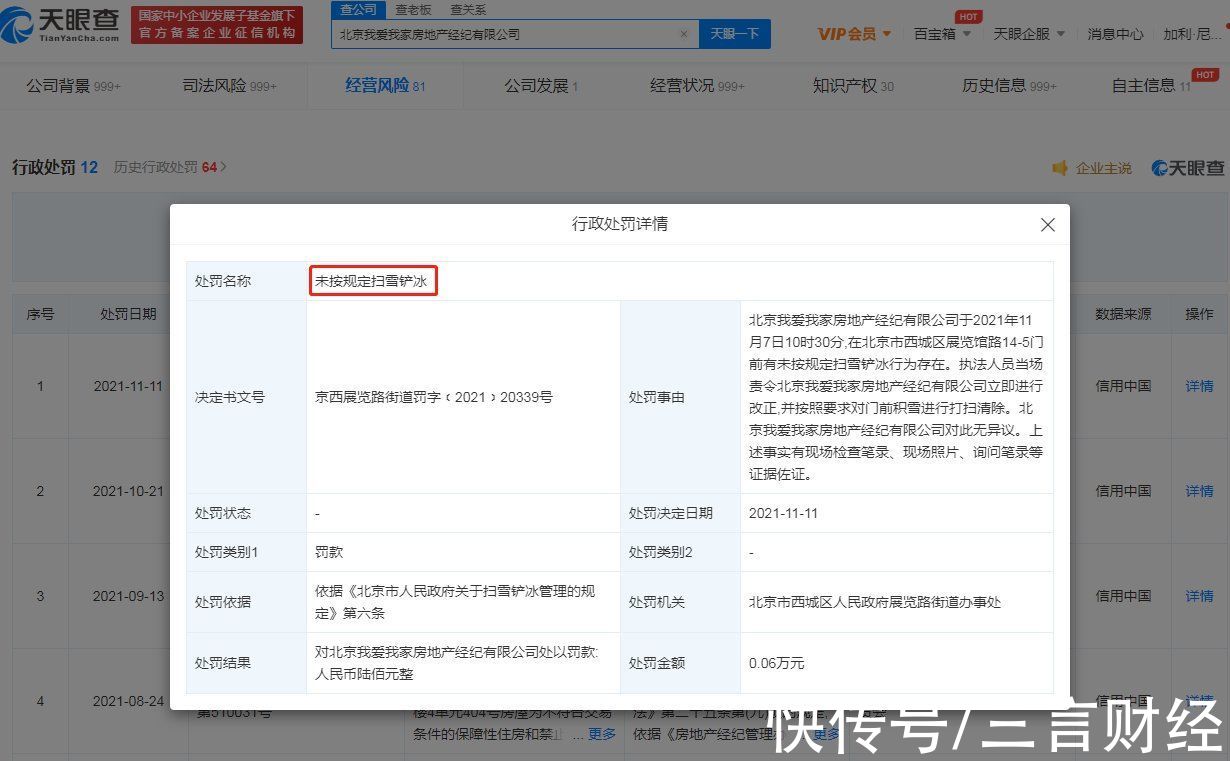Click the 天眼查 logo beside 企业主说

coord(1188,168)
